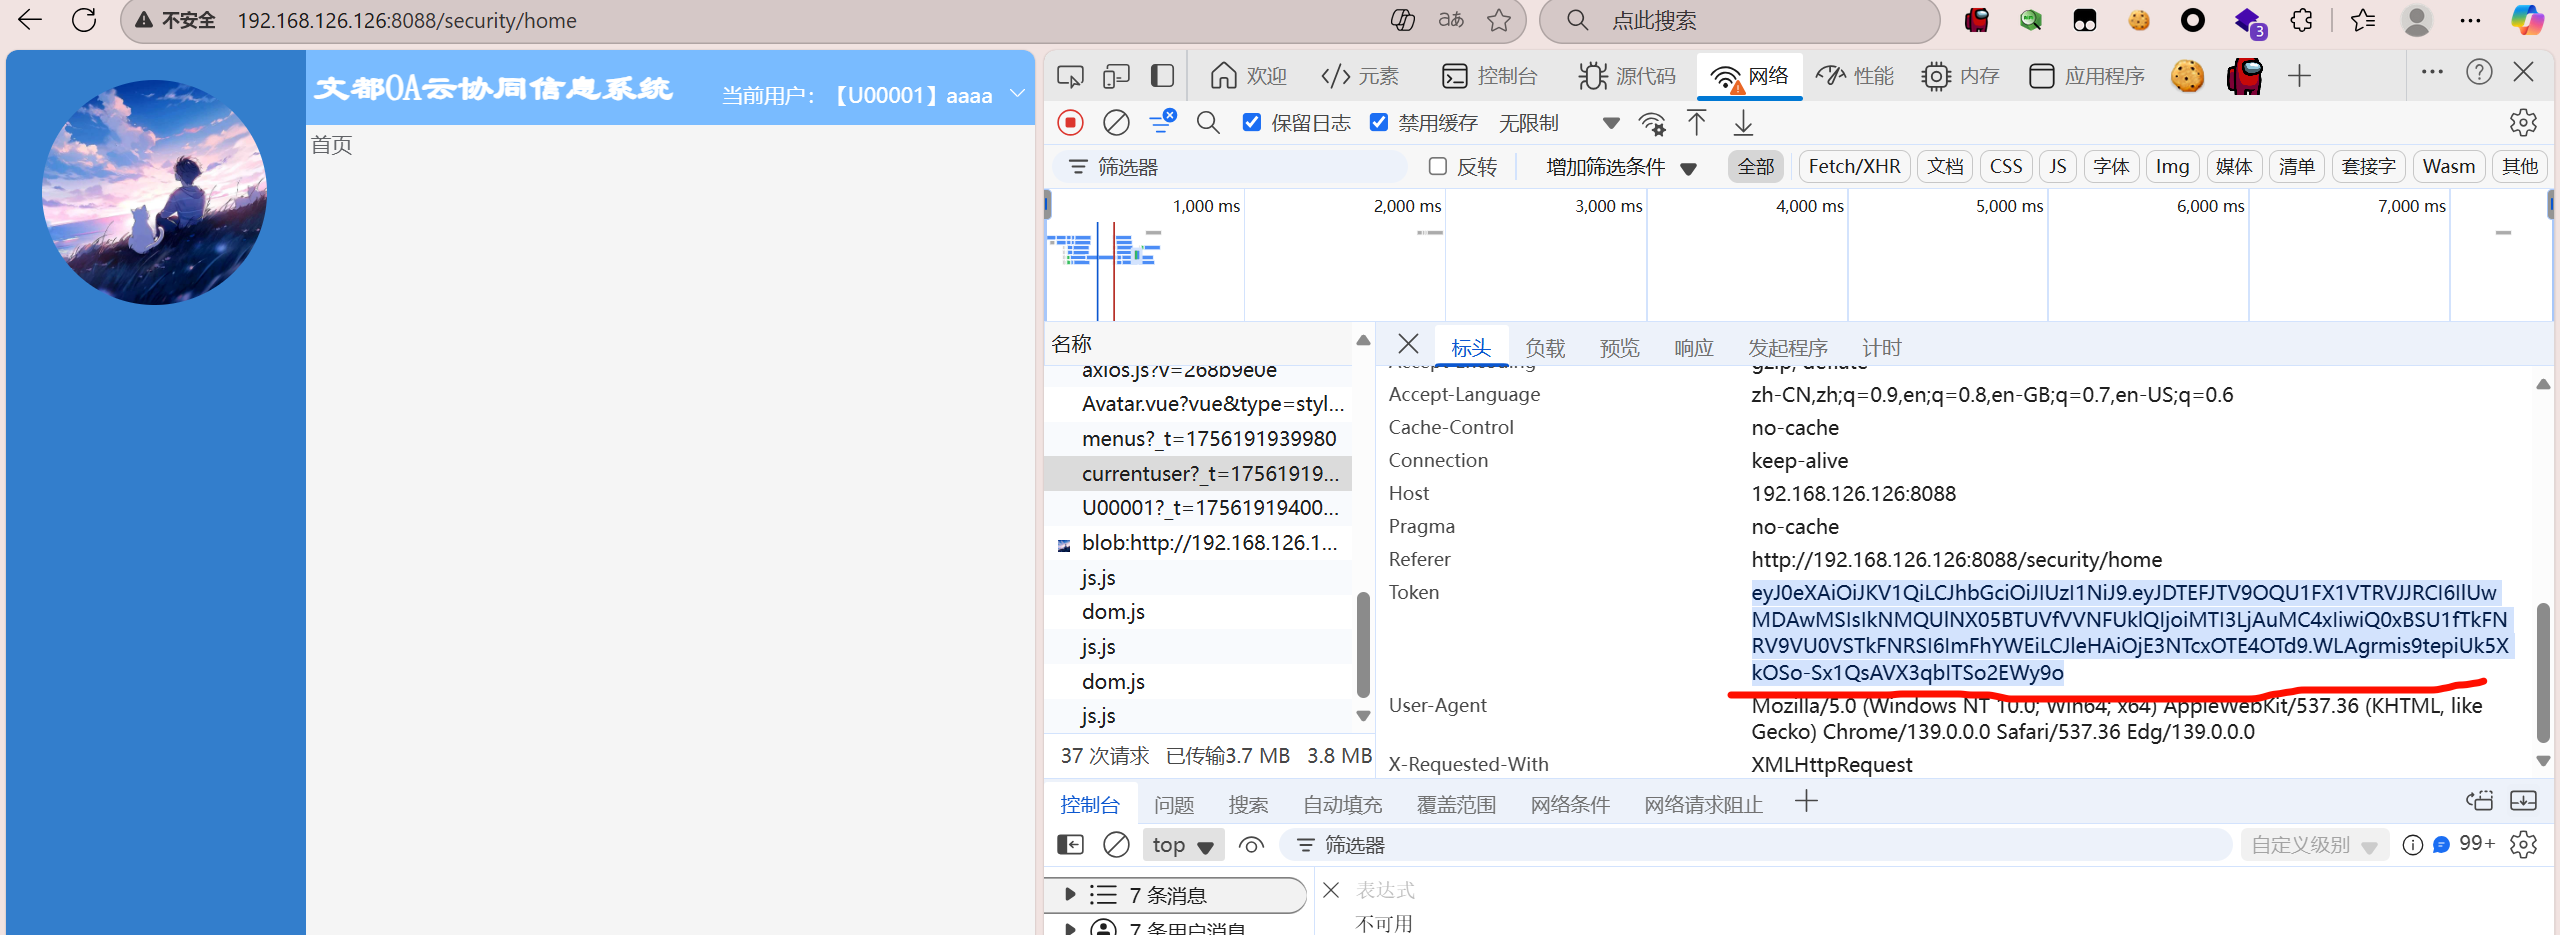
Task: Open the console top context dropdown
Action: pyautogui.click(x=1183, y=845)
